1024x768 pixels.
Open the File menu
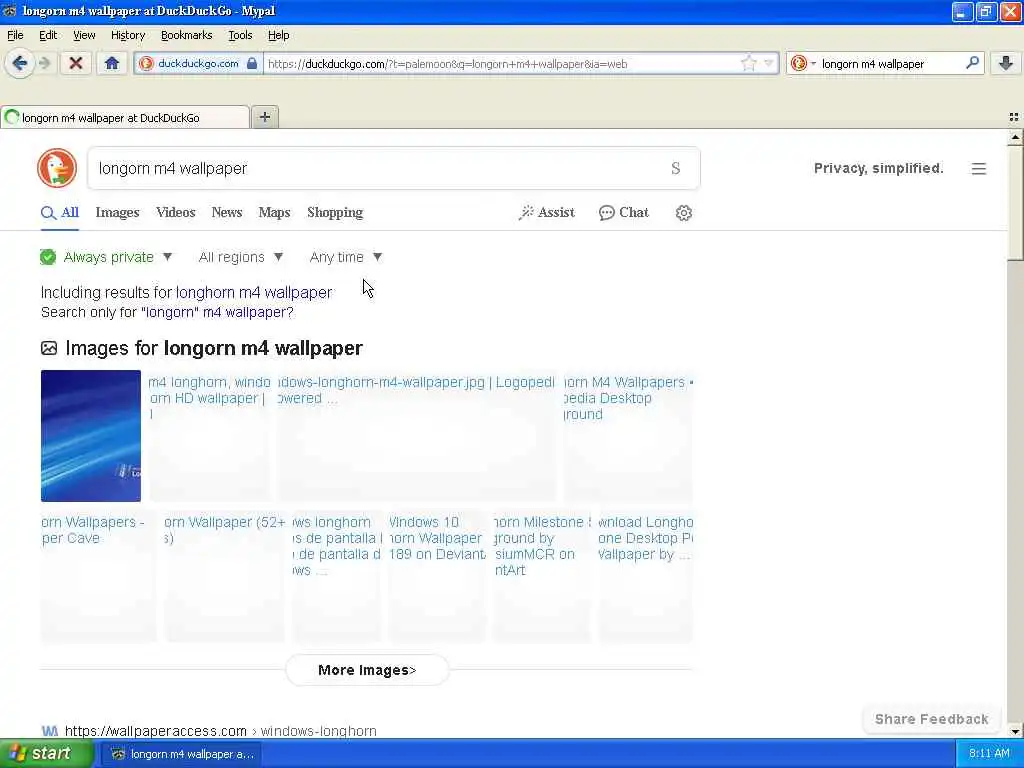(x=15, y=35)
